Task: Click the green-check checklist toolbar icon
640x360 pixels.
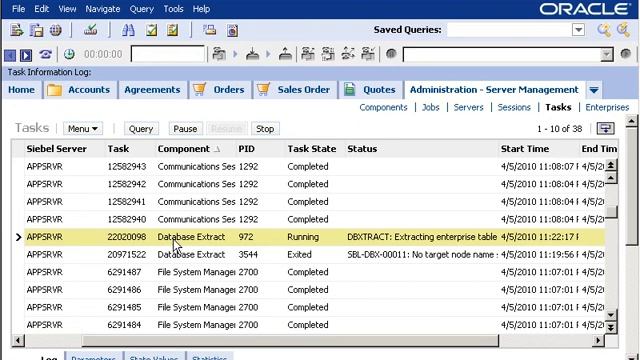Action: (x=151, y=30)
